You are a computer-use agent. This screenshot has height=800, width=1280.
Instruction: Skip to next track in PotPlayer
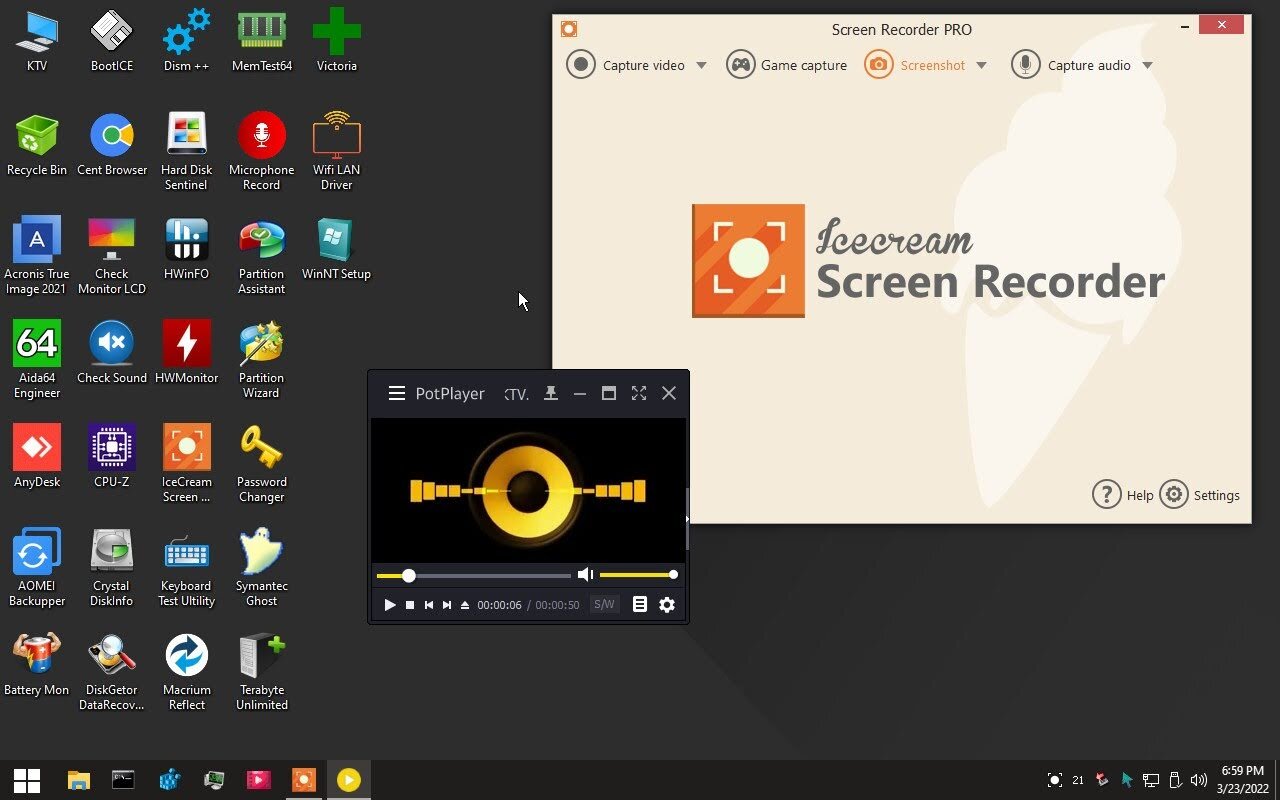(x=447, y=605)
